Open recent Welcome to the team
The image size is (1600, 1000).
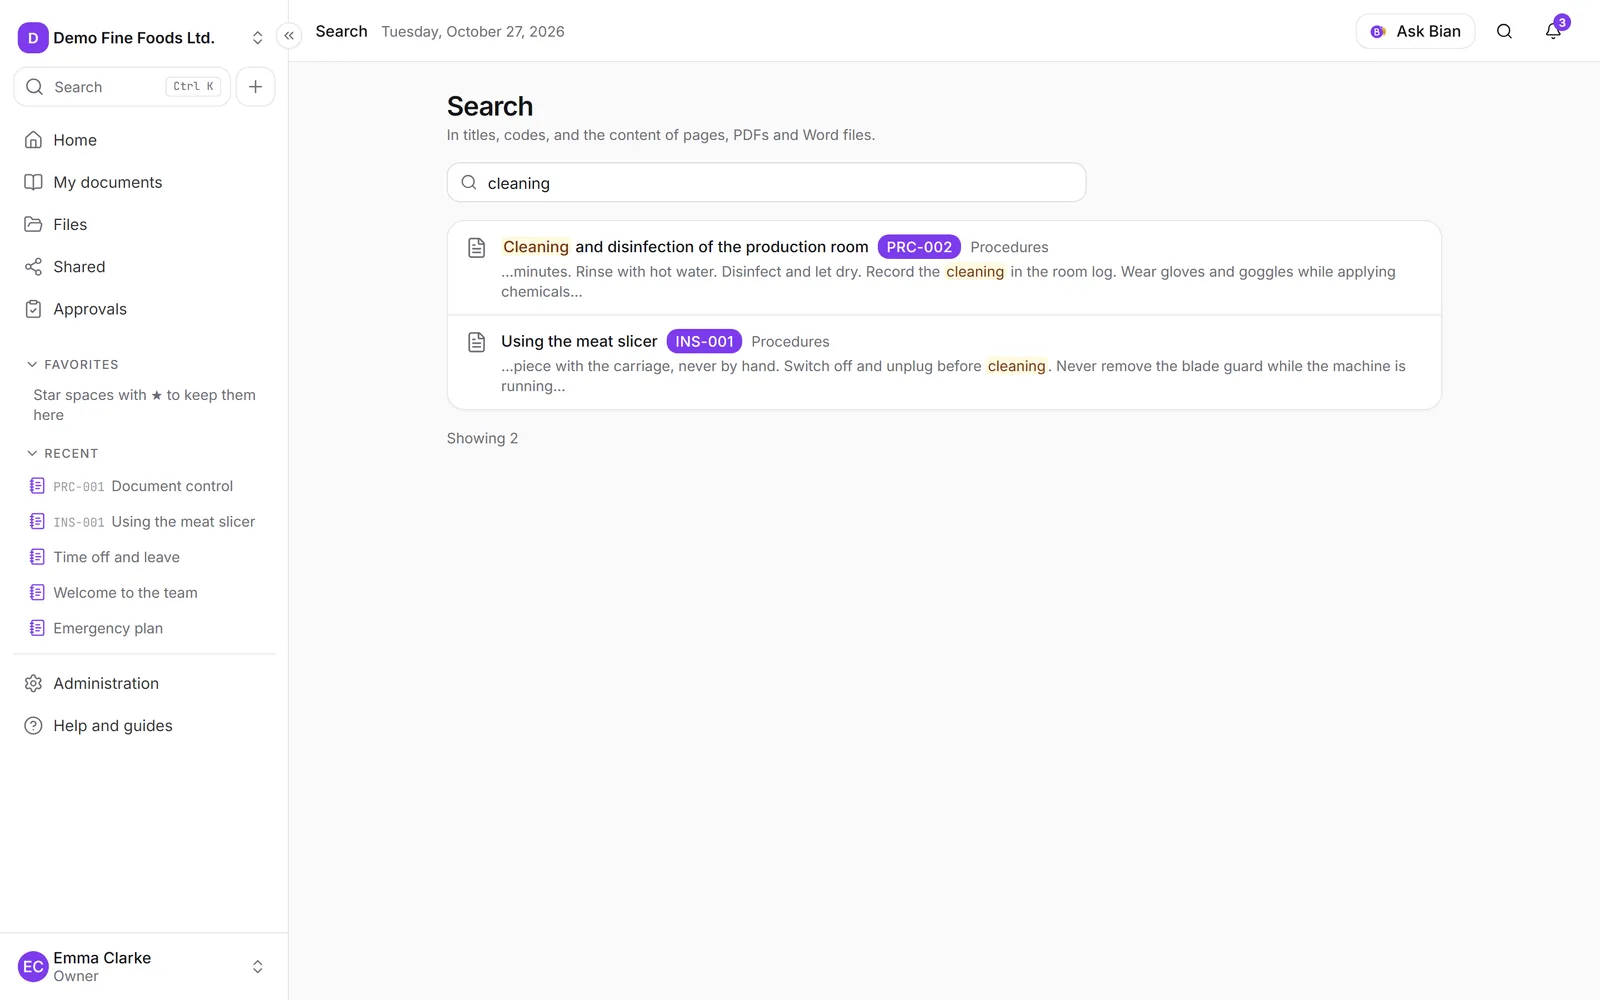(x=144, y=593)
